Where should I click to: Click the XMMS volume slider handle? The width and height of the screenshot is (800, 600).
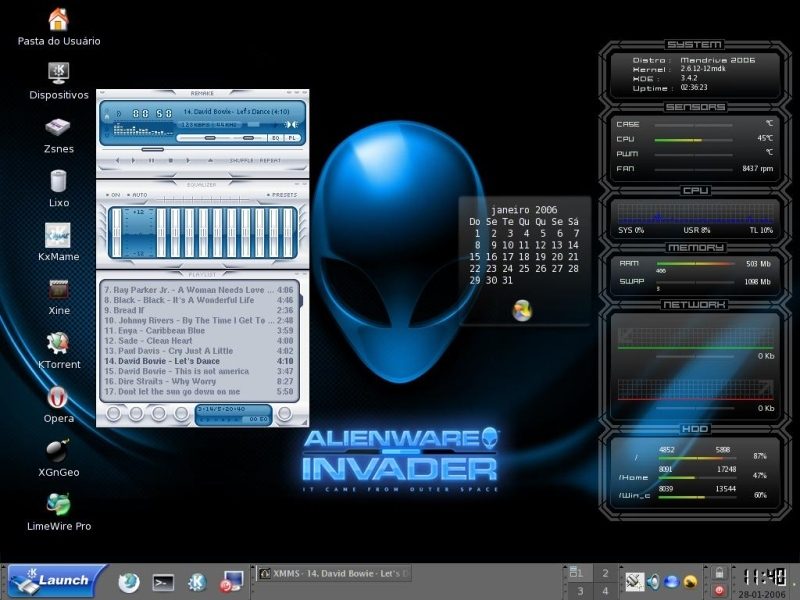[x=210, y=138]
